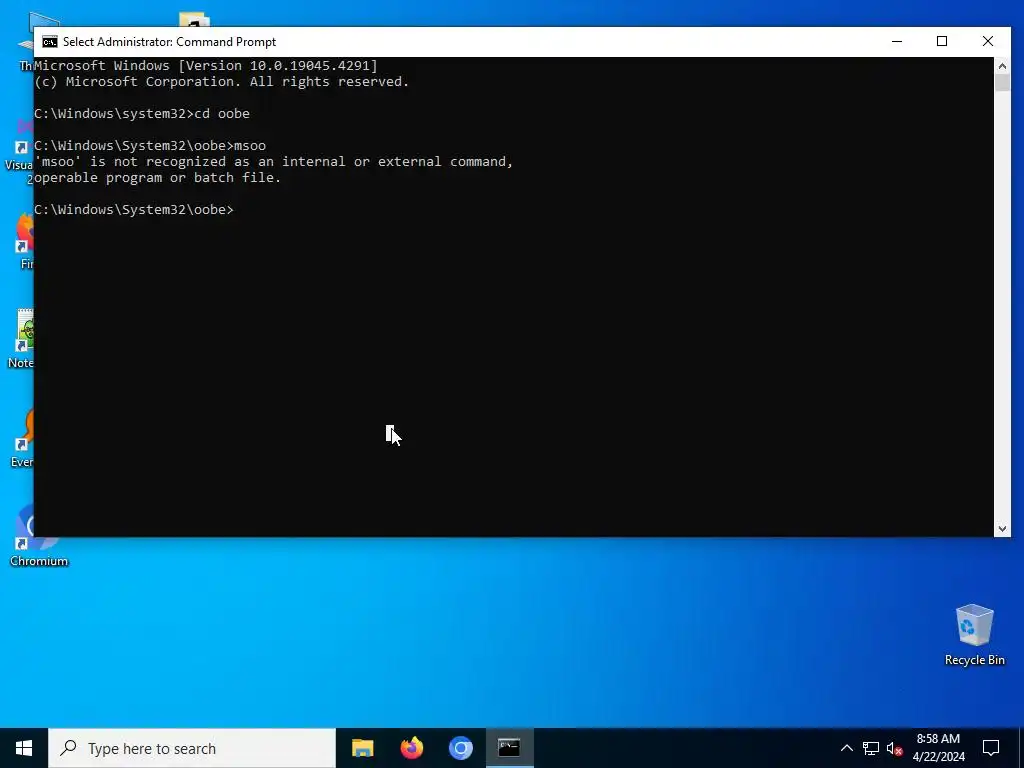The height and width of the screenshot is (768, 1024).
Task: Click the 'operable program or batch file.' line
Action: [157, 178]
